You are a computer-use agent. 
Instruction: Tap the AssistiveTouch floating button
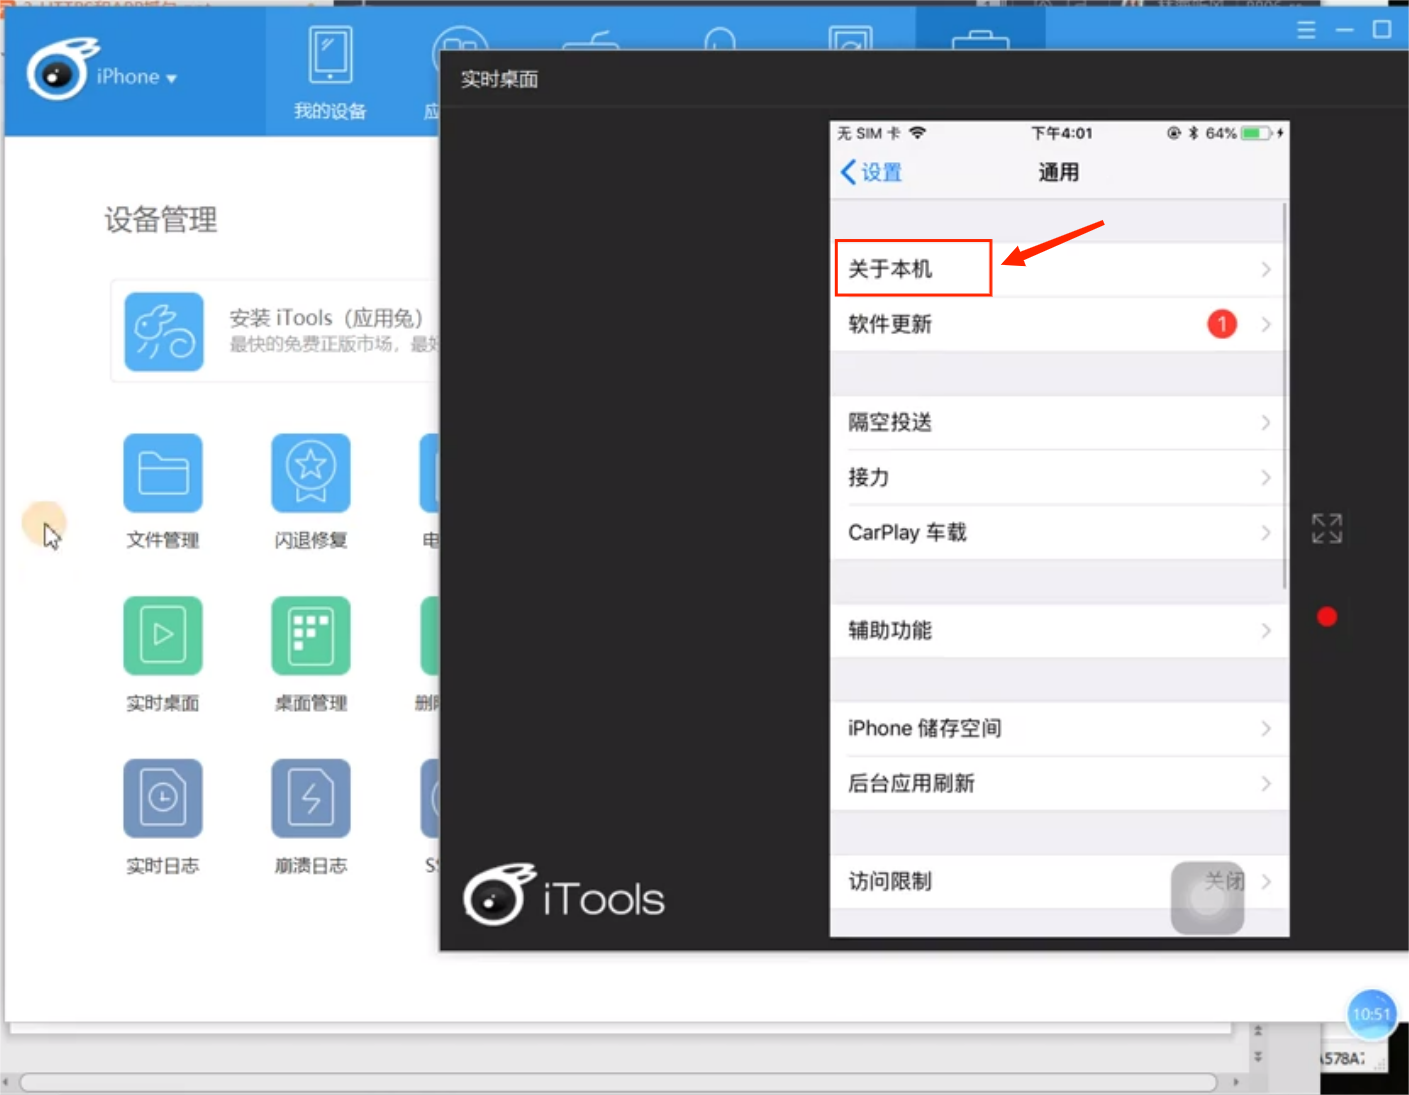coord(1208,898)
